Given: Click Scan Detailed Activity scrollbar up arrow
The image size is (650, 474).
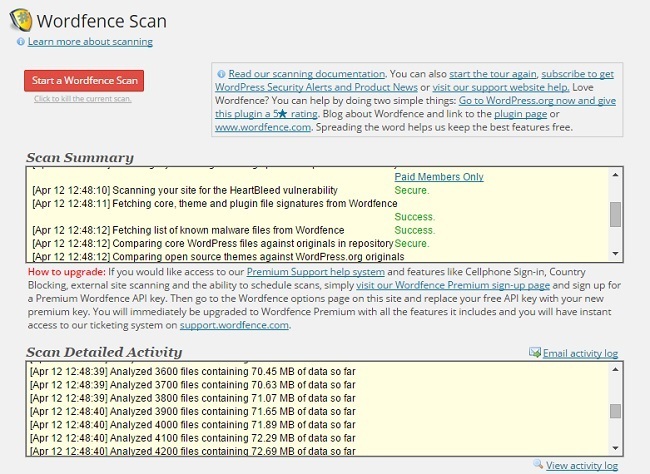Looking at the screenshot, I should [616, 369].
